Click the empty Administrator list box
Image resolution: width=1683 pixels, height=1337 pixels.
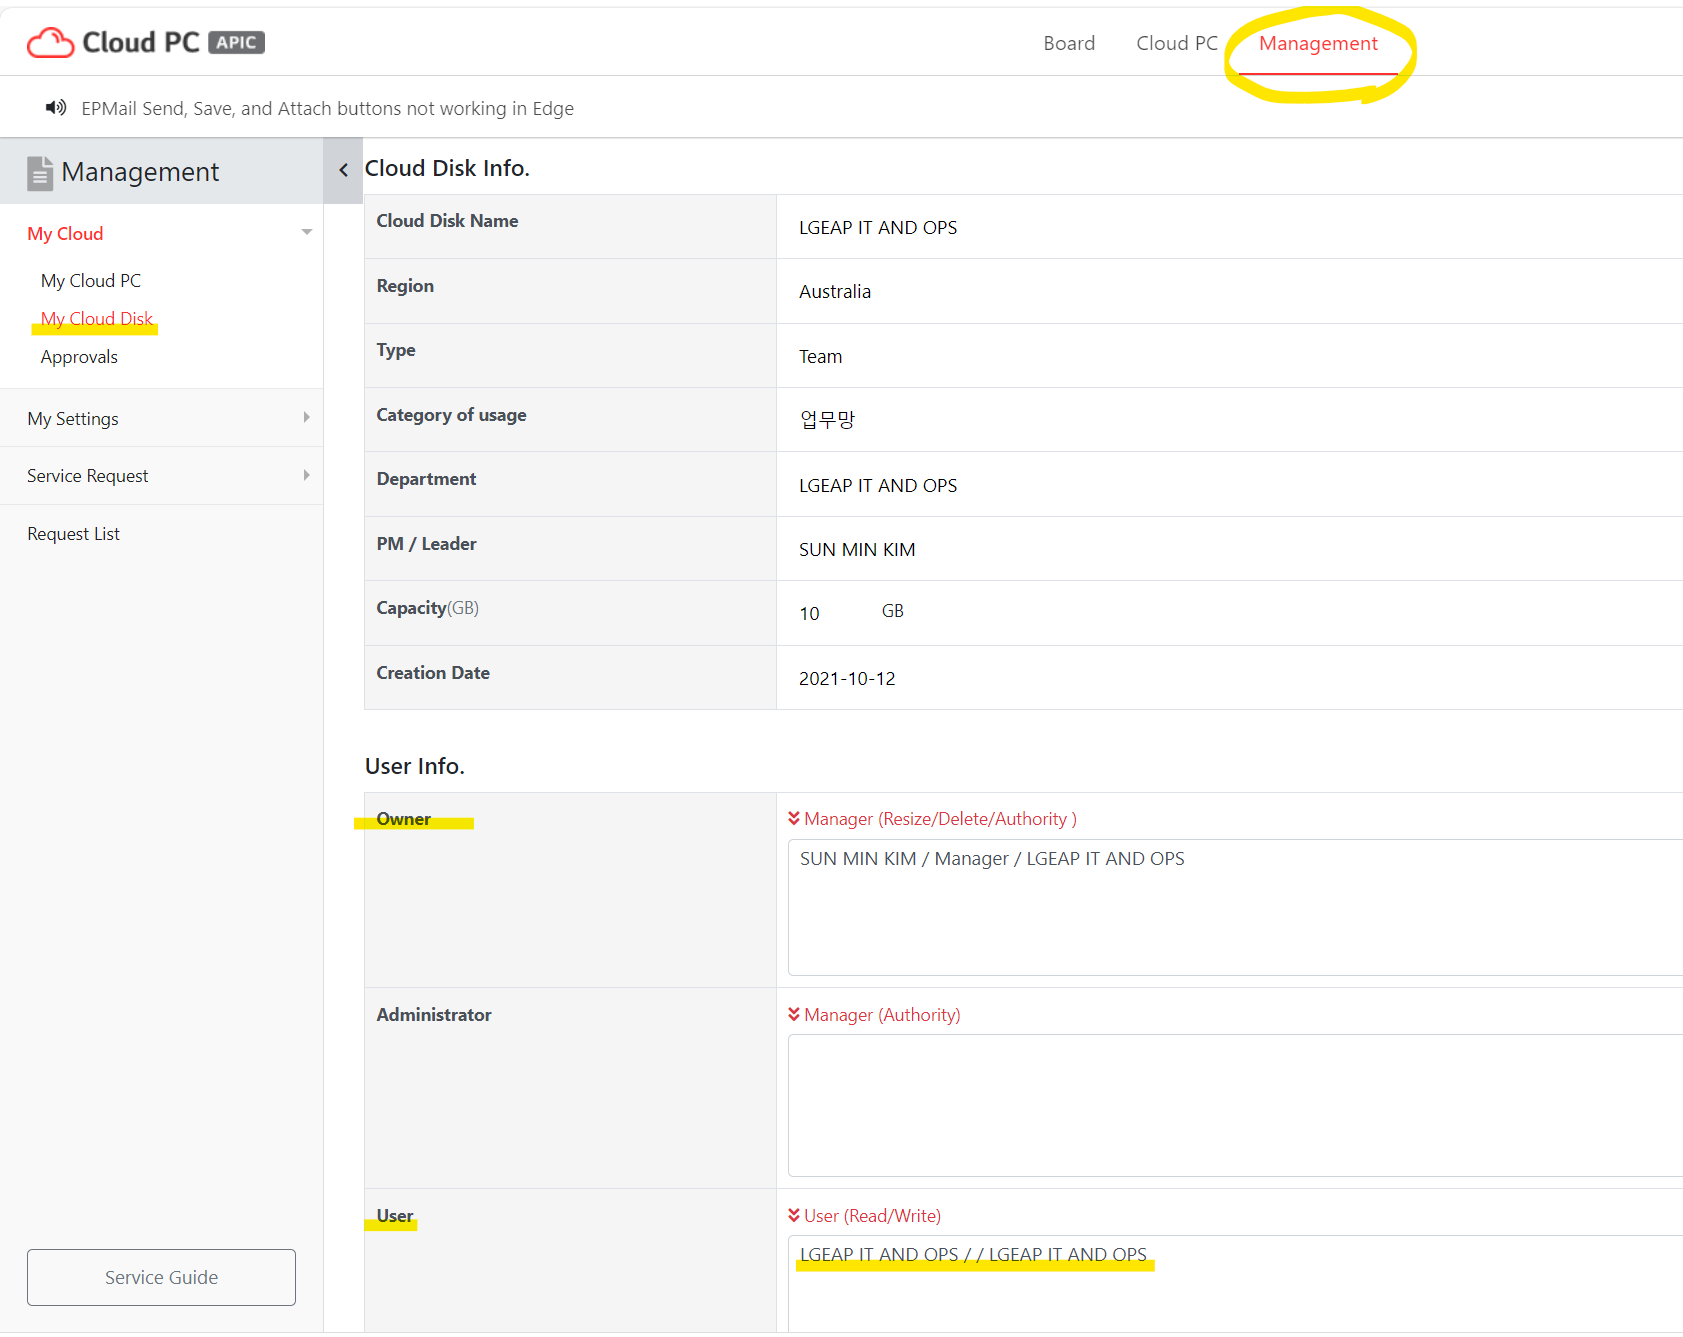1235,1105
